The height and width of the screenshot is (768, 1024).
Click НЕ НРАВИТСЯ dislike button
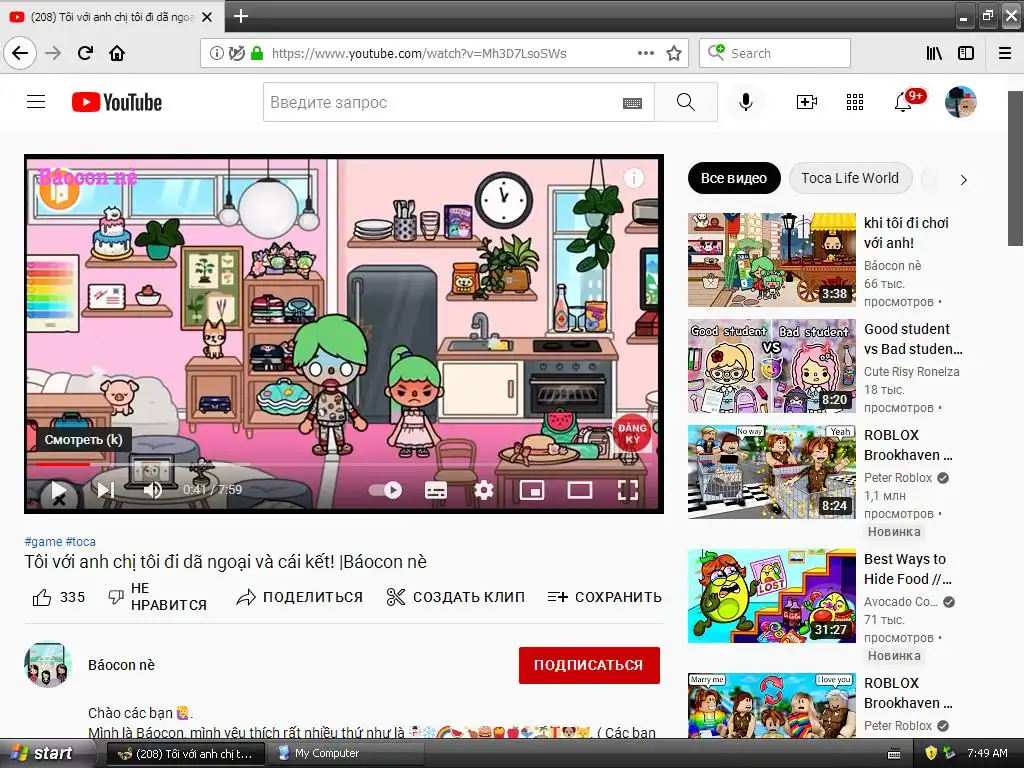157,597
